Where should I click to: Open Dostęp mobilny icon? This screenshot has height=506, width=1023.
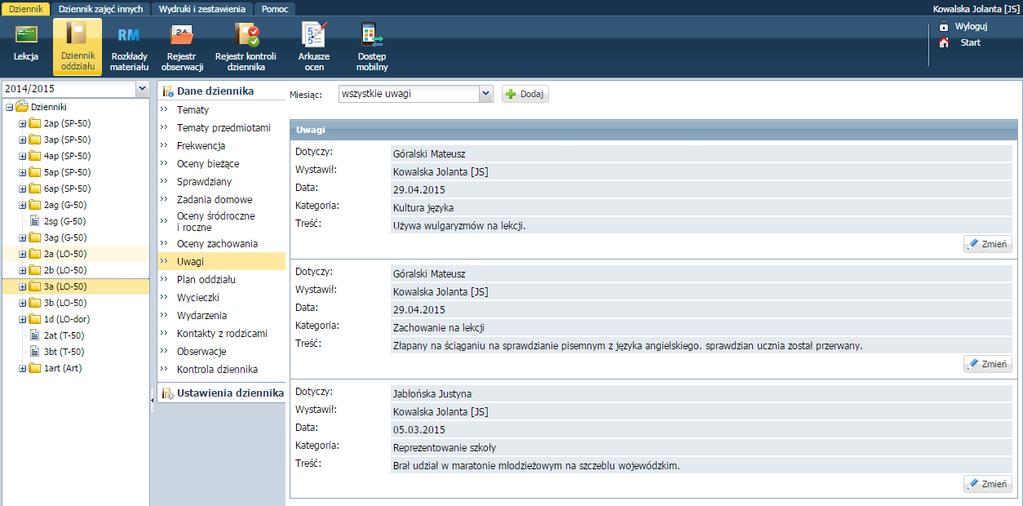click(x=372, y=35)
